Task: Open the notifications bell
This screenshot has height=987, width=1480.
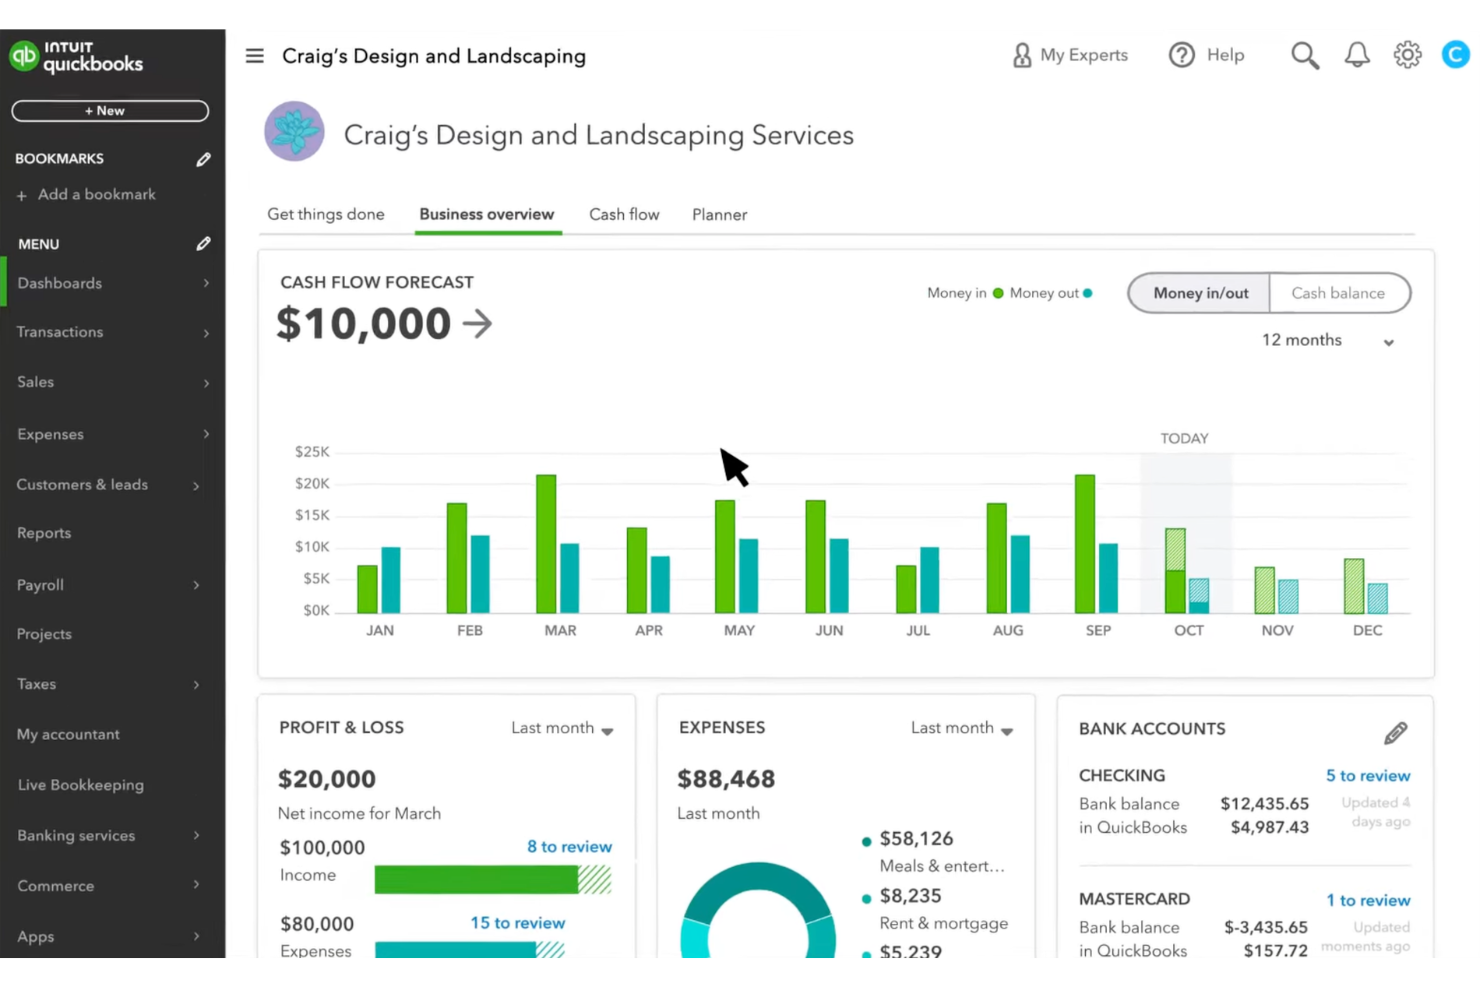Action: (x=1356, y=55)
